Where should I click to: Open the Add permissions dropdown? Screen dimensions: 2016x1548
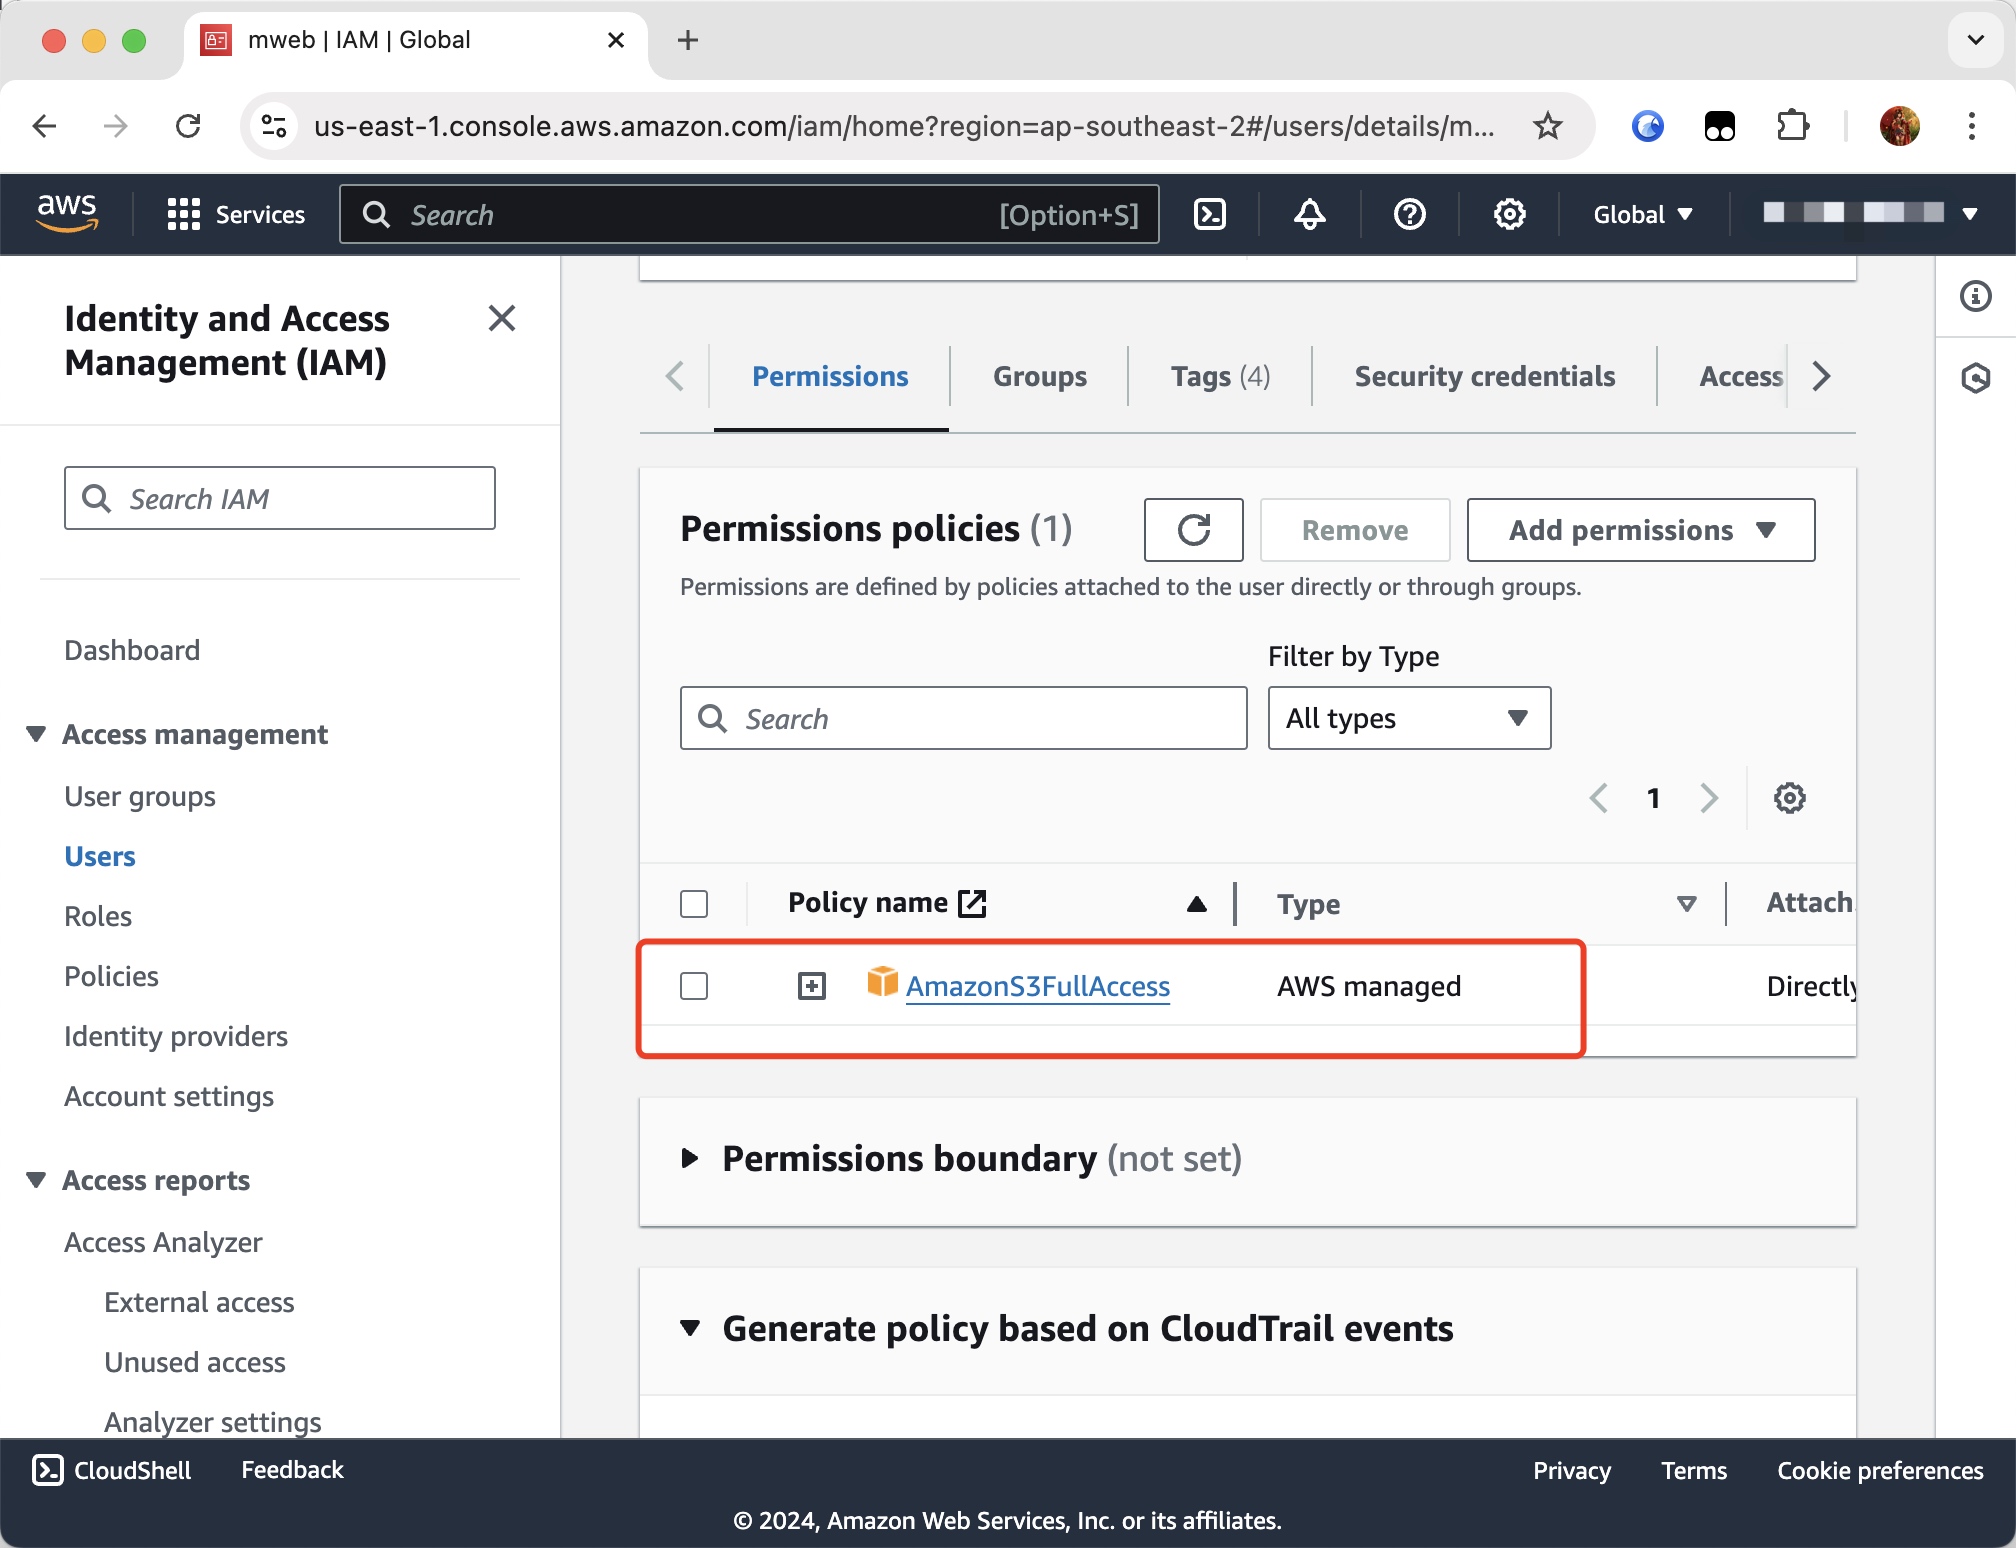click(1640, 530)
